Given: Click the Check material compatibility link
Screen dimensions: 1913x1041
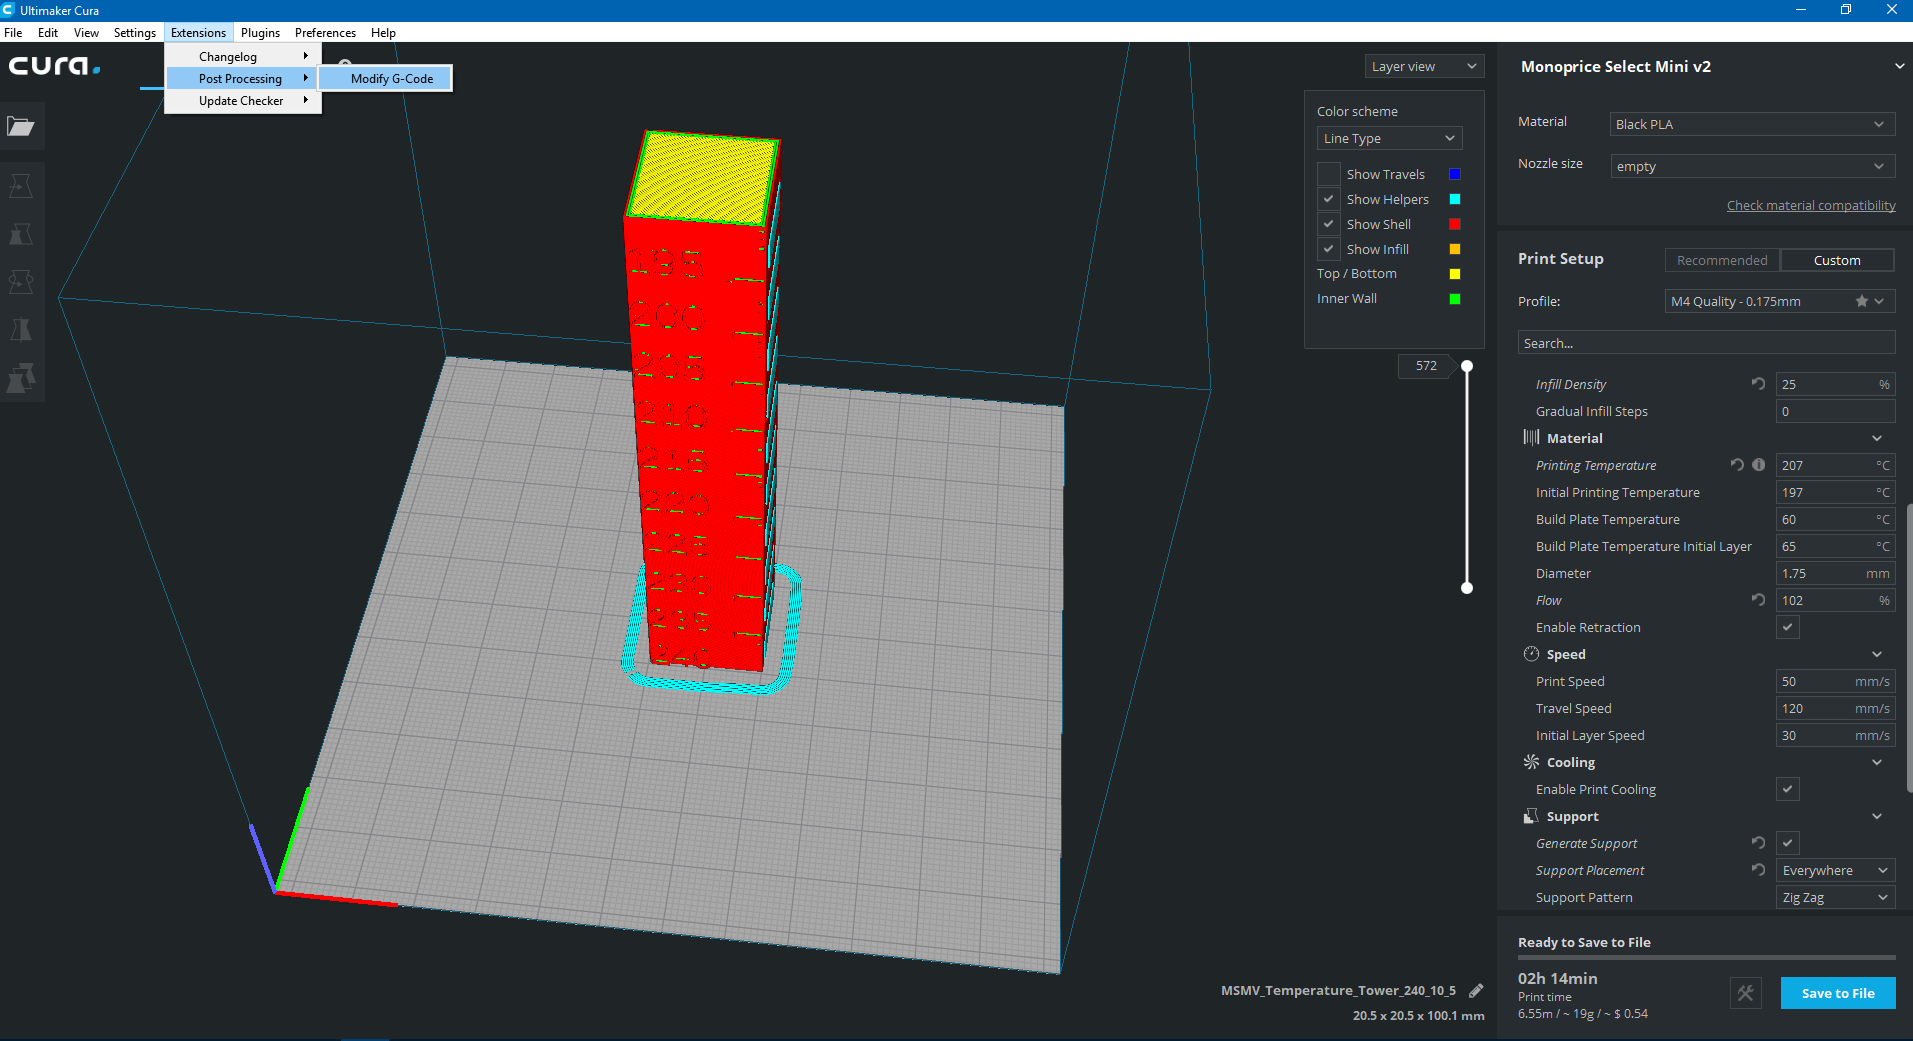Looking at the screenshot, I should [1811, 205].
